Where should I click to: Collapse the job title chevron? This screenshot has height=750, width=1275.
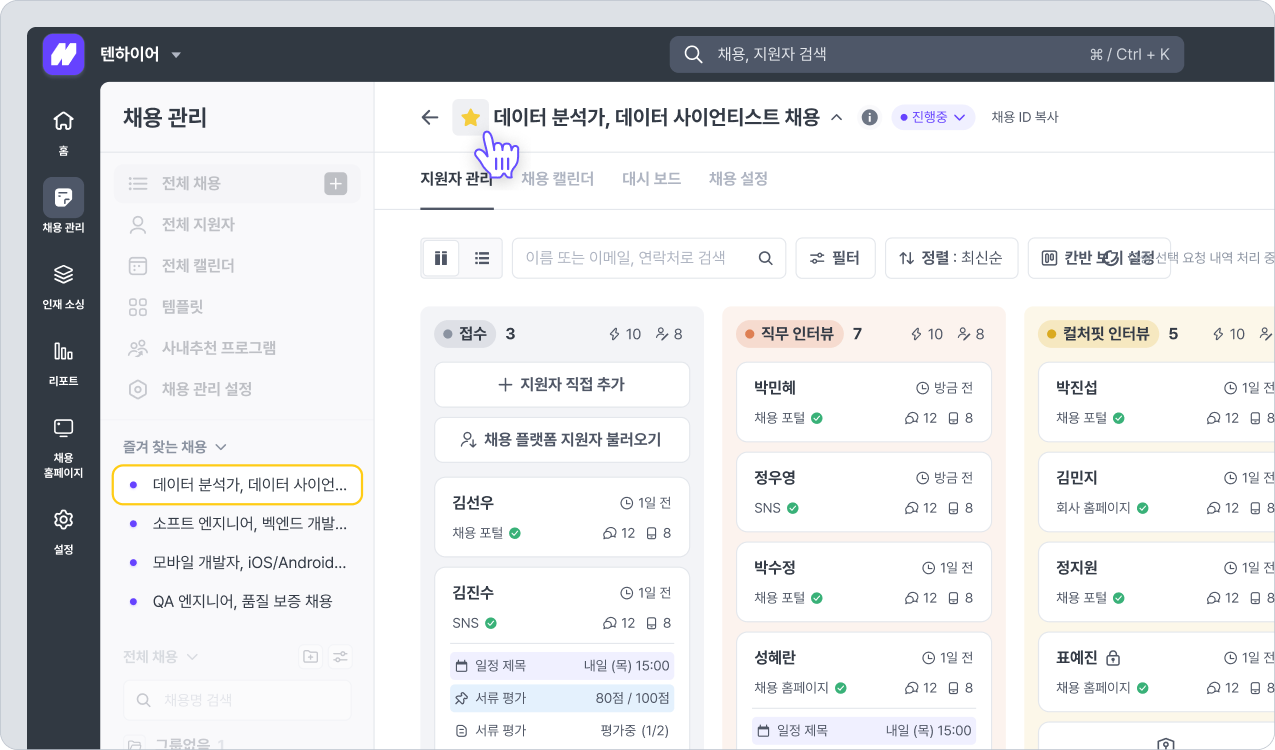[837, 117]
